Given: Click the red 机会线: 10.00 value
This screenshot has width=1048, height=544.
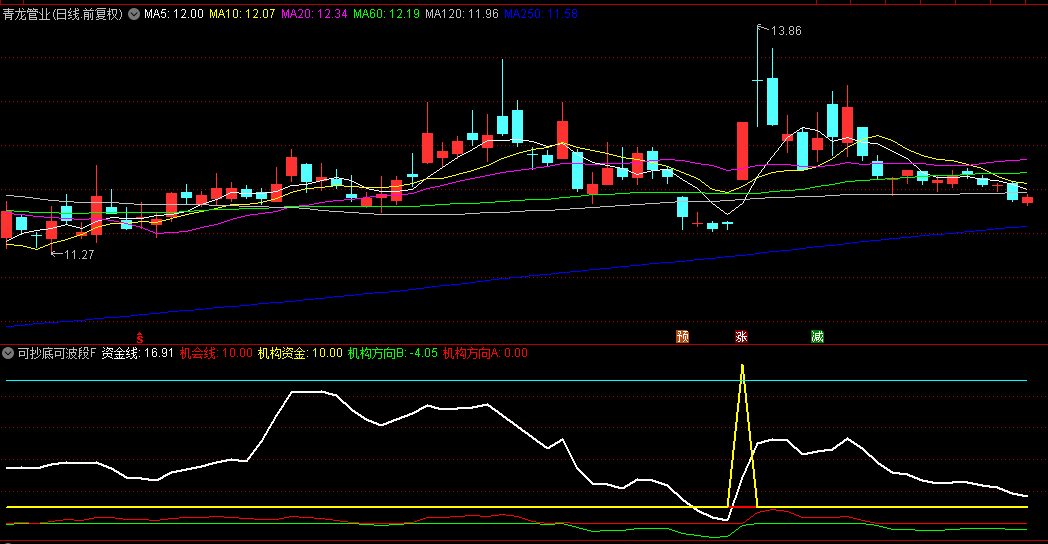Looking at the screenshot, I should coord(217,353).
